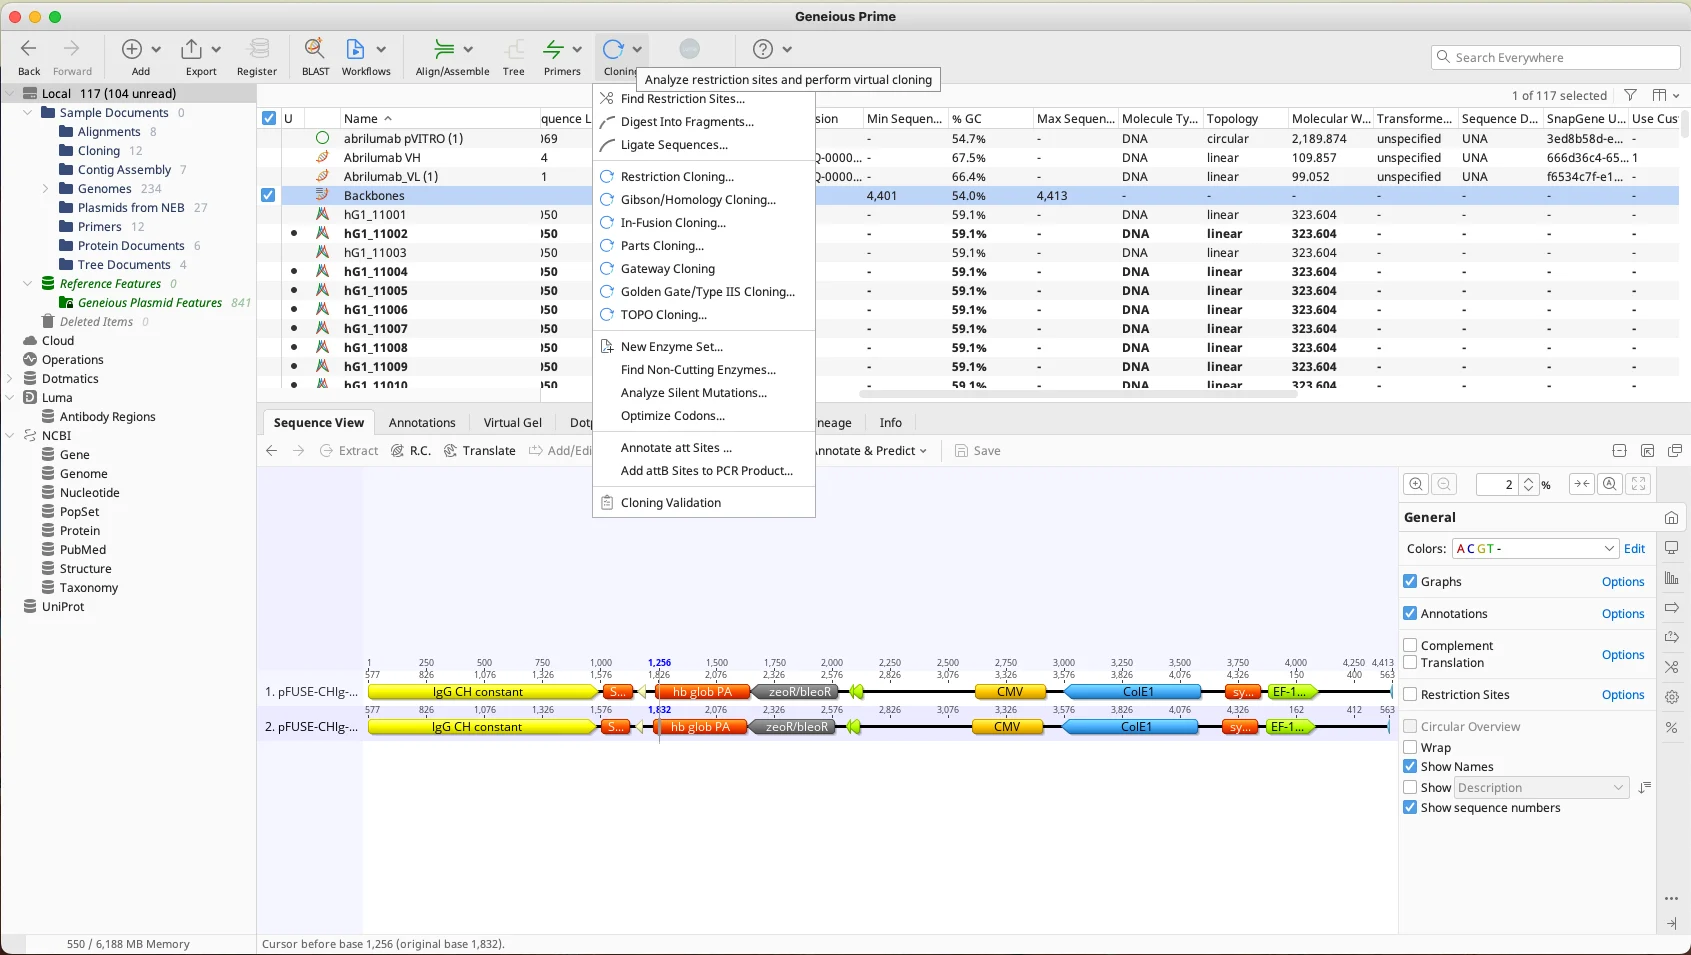The image size is (1691, 955).
Task: Choose Restriction Cloning... from menu
Action: tap(704, 176)
